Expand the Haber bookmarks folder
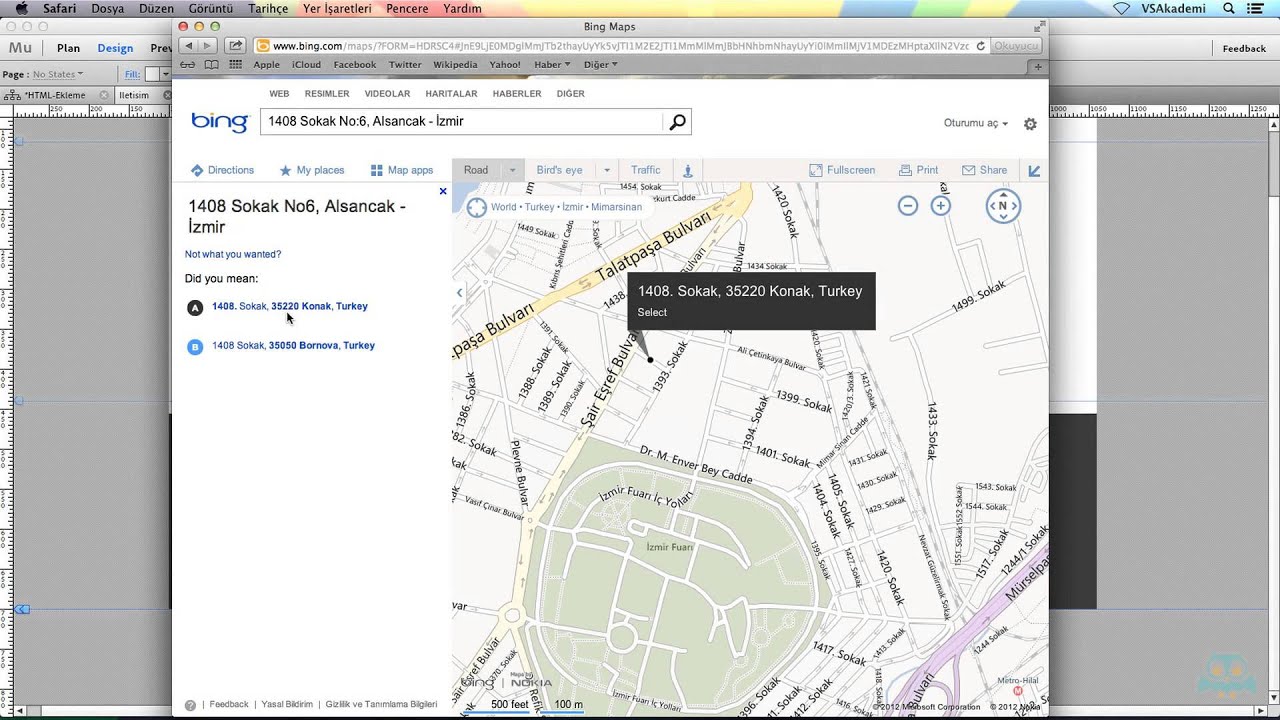The image size is (1280, 720). click(552, 65)
